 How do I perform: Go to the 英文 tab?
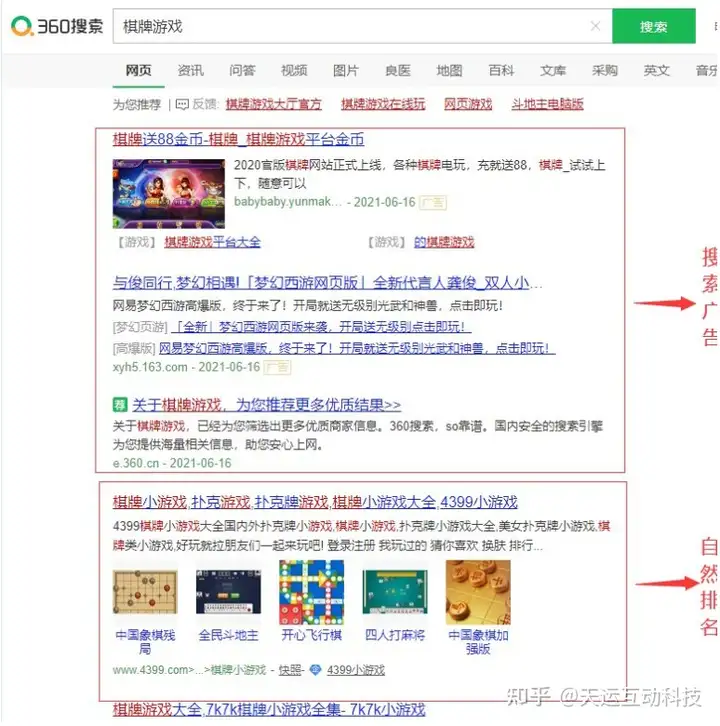click(657, 70)
